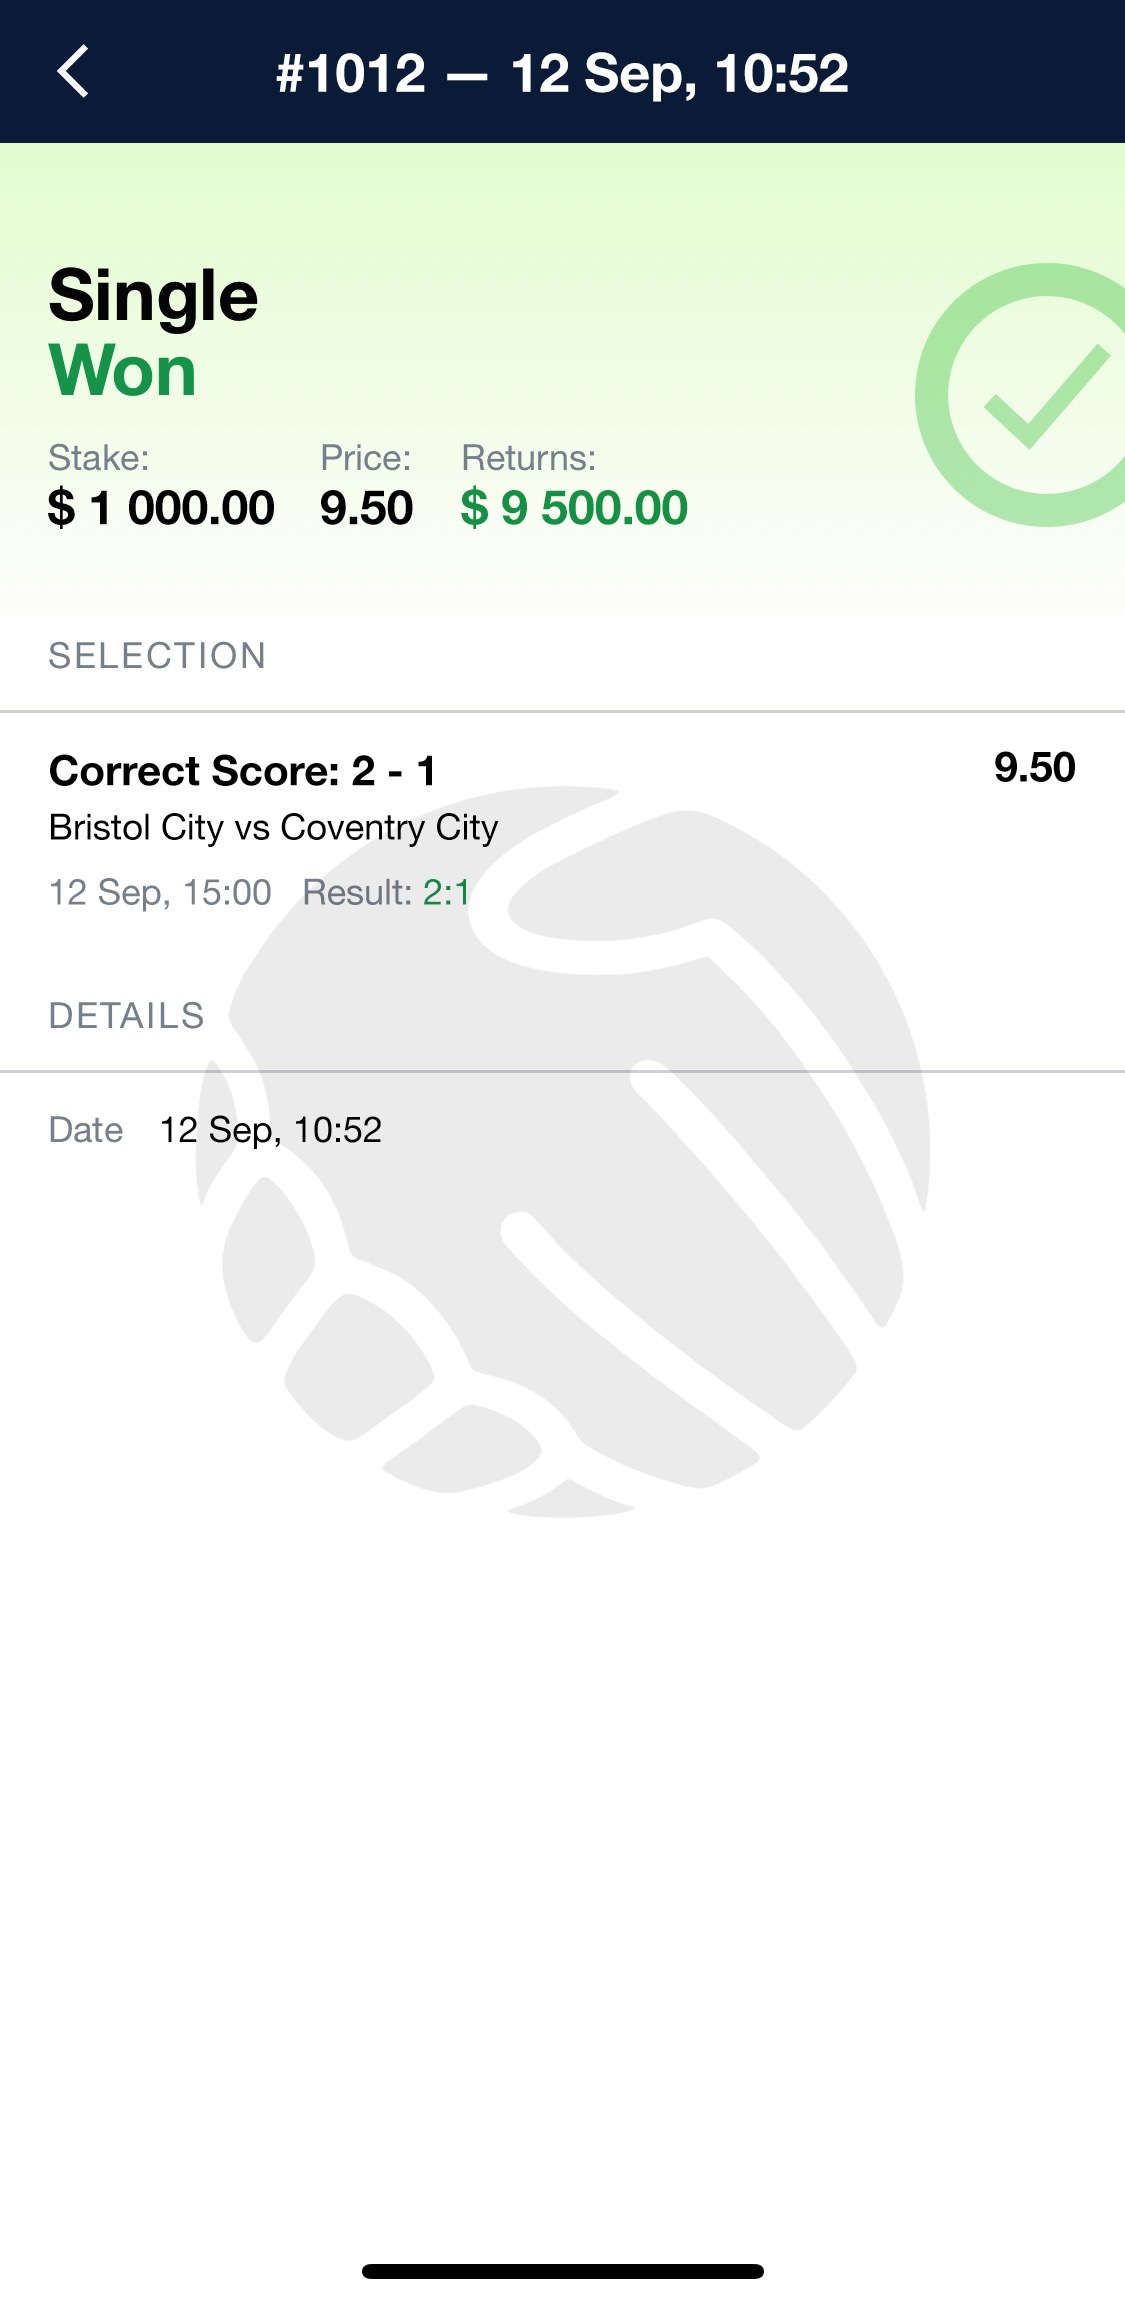Open the Correct Score: 2 - 1 selection

243,771
